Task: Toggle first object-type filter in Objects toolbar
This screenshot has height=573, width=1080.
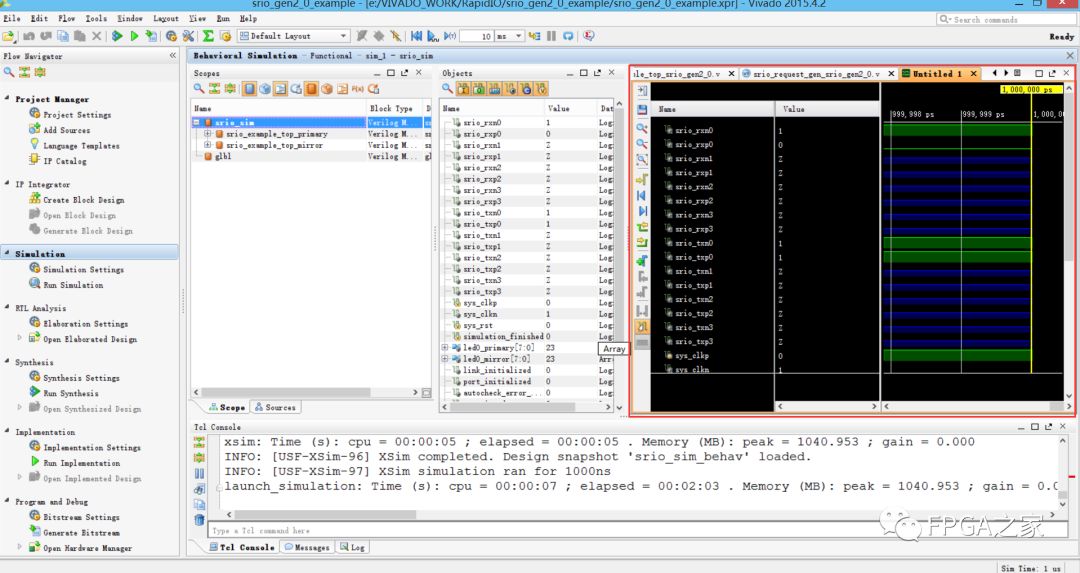Action: tap(464, 89)
